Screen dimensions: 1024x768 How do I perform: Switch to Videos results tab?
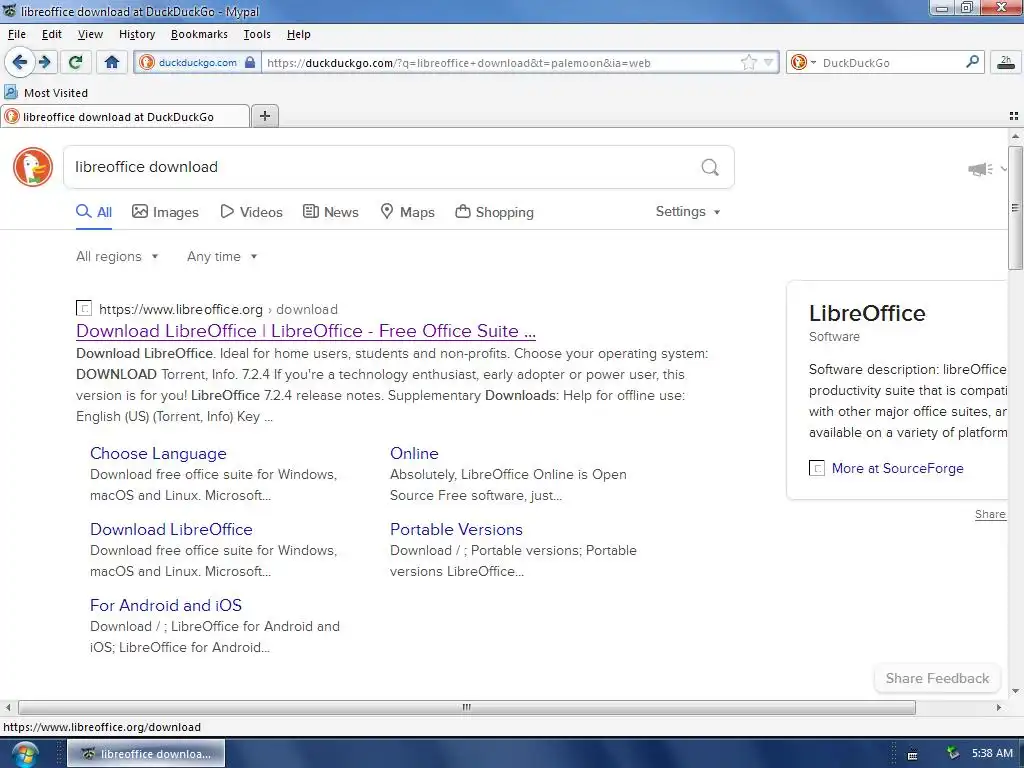pos(251,212)
